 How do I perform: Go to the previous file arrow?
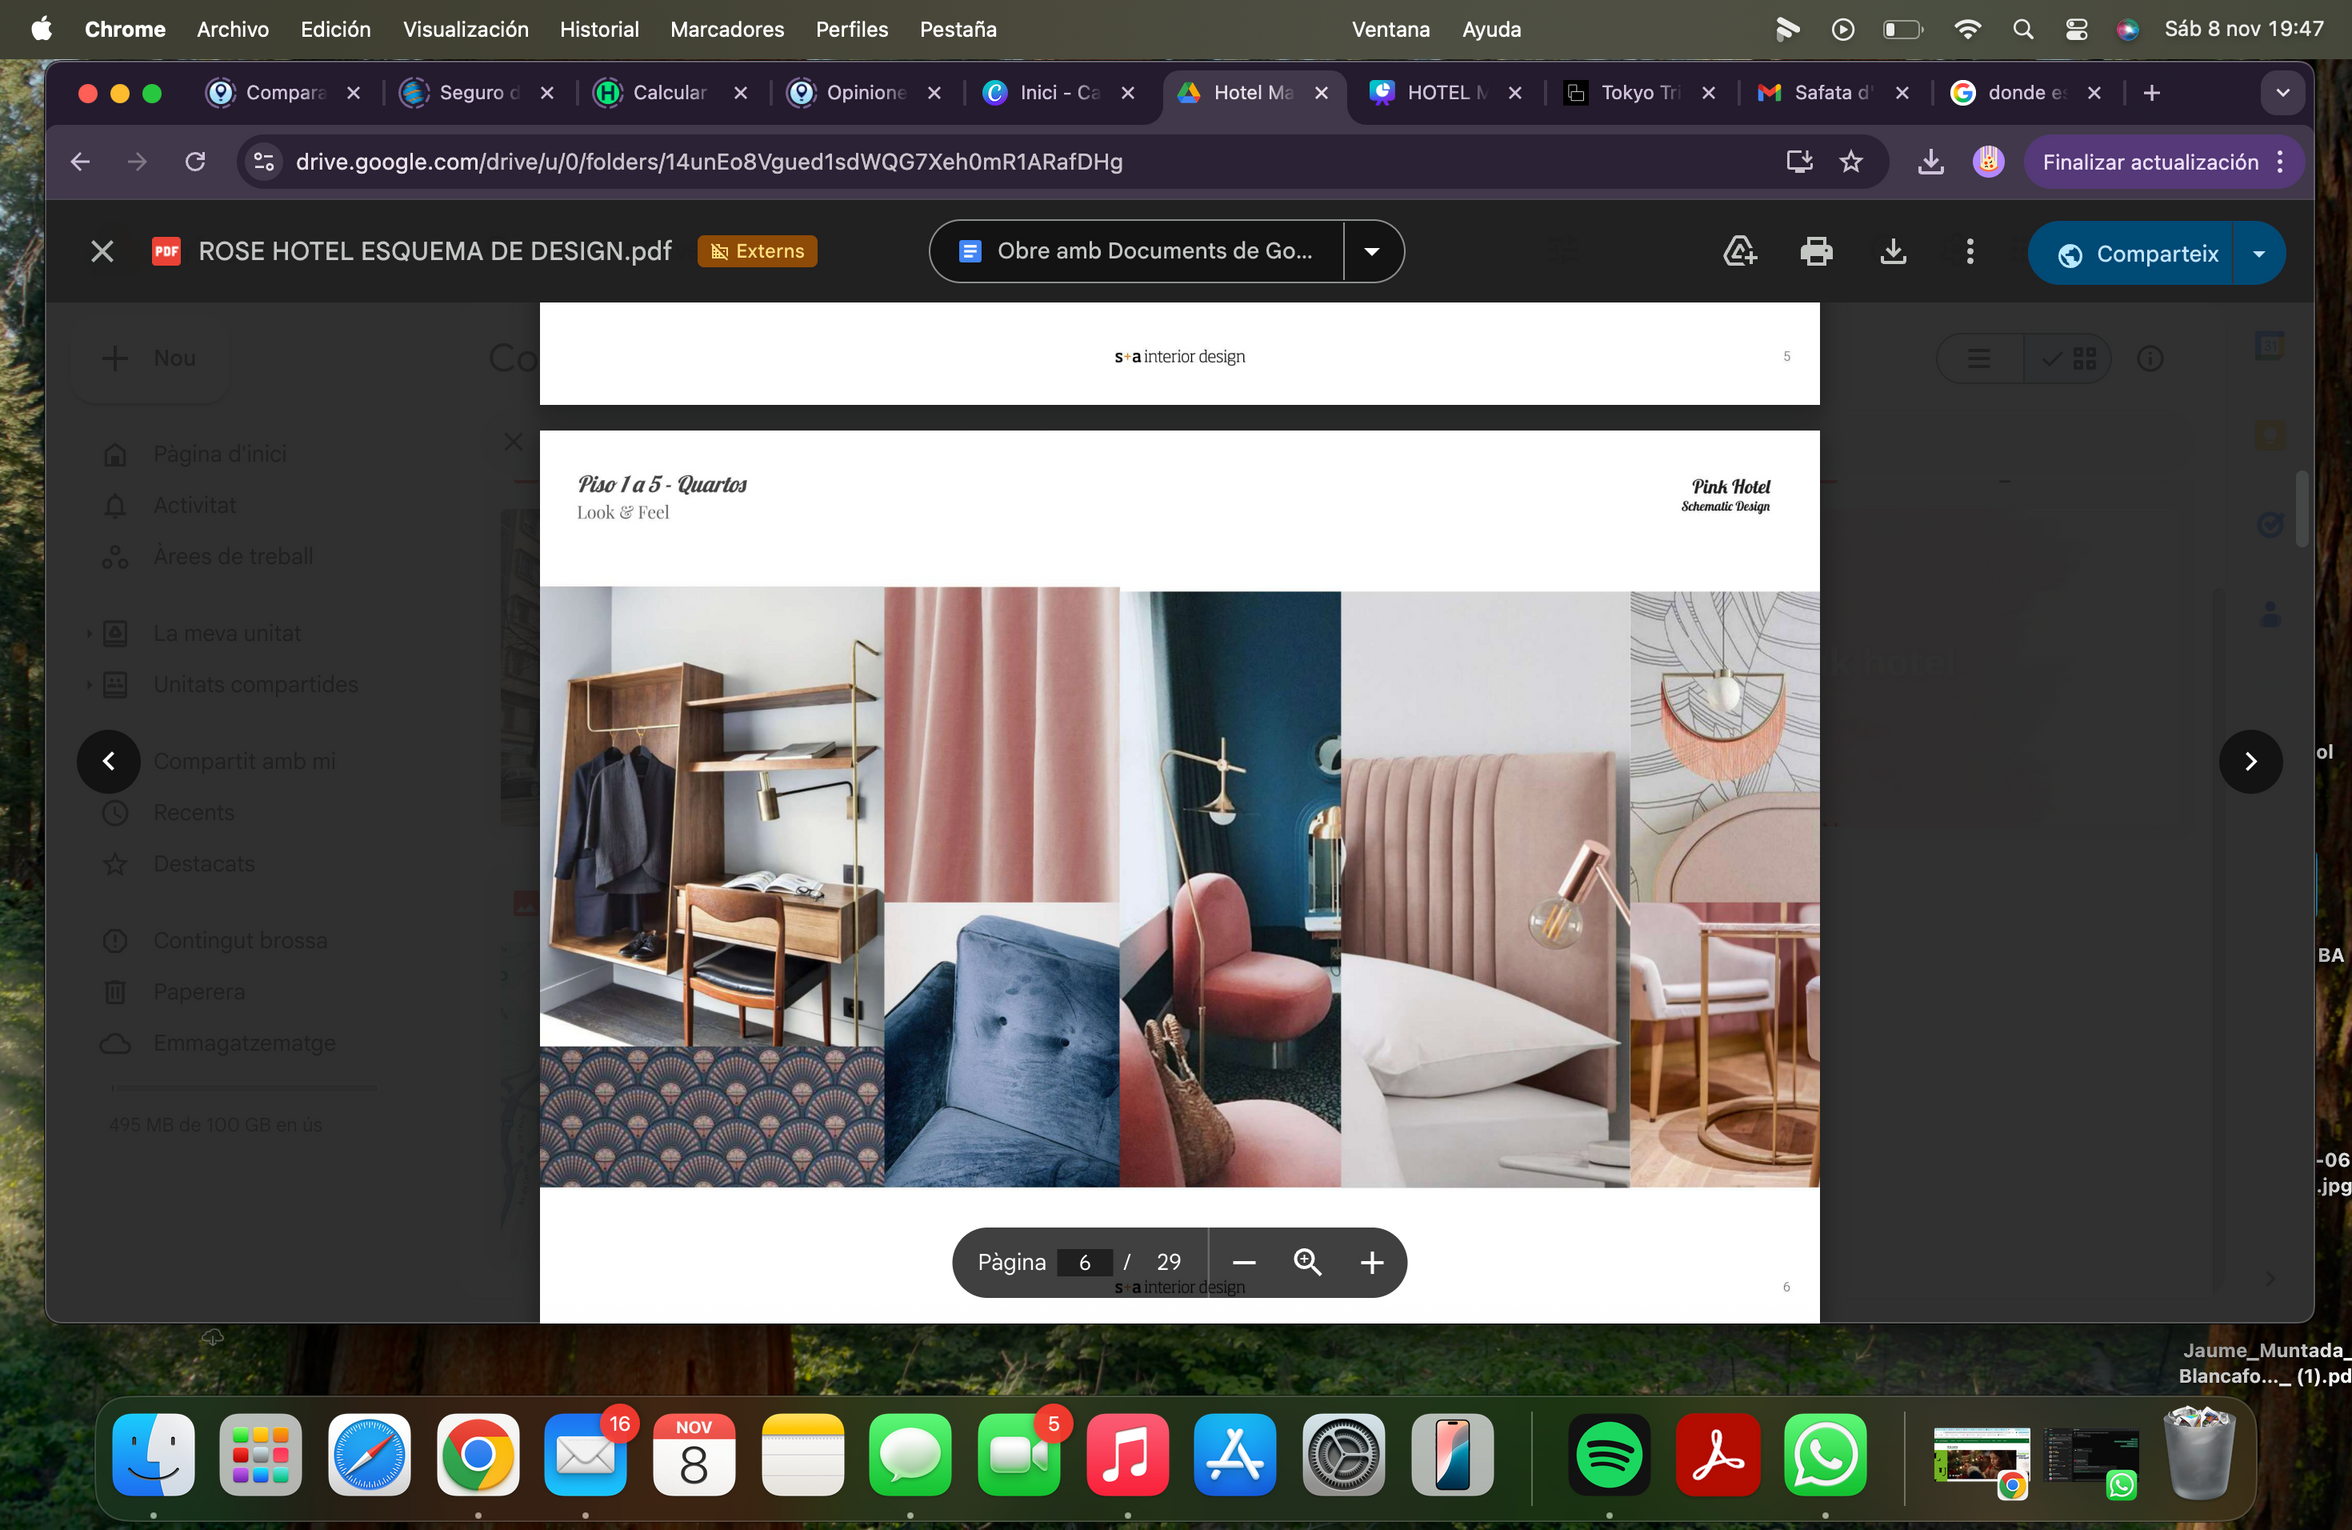[x=109, y=761]
